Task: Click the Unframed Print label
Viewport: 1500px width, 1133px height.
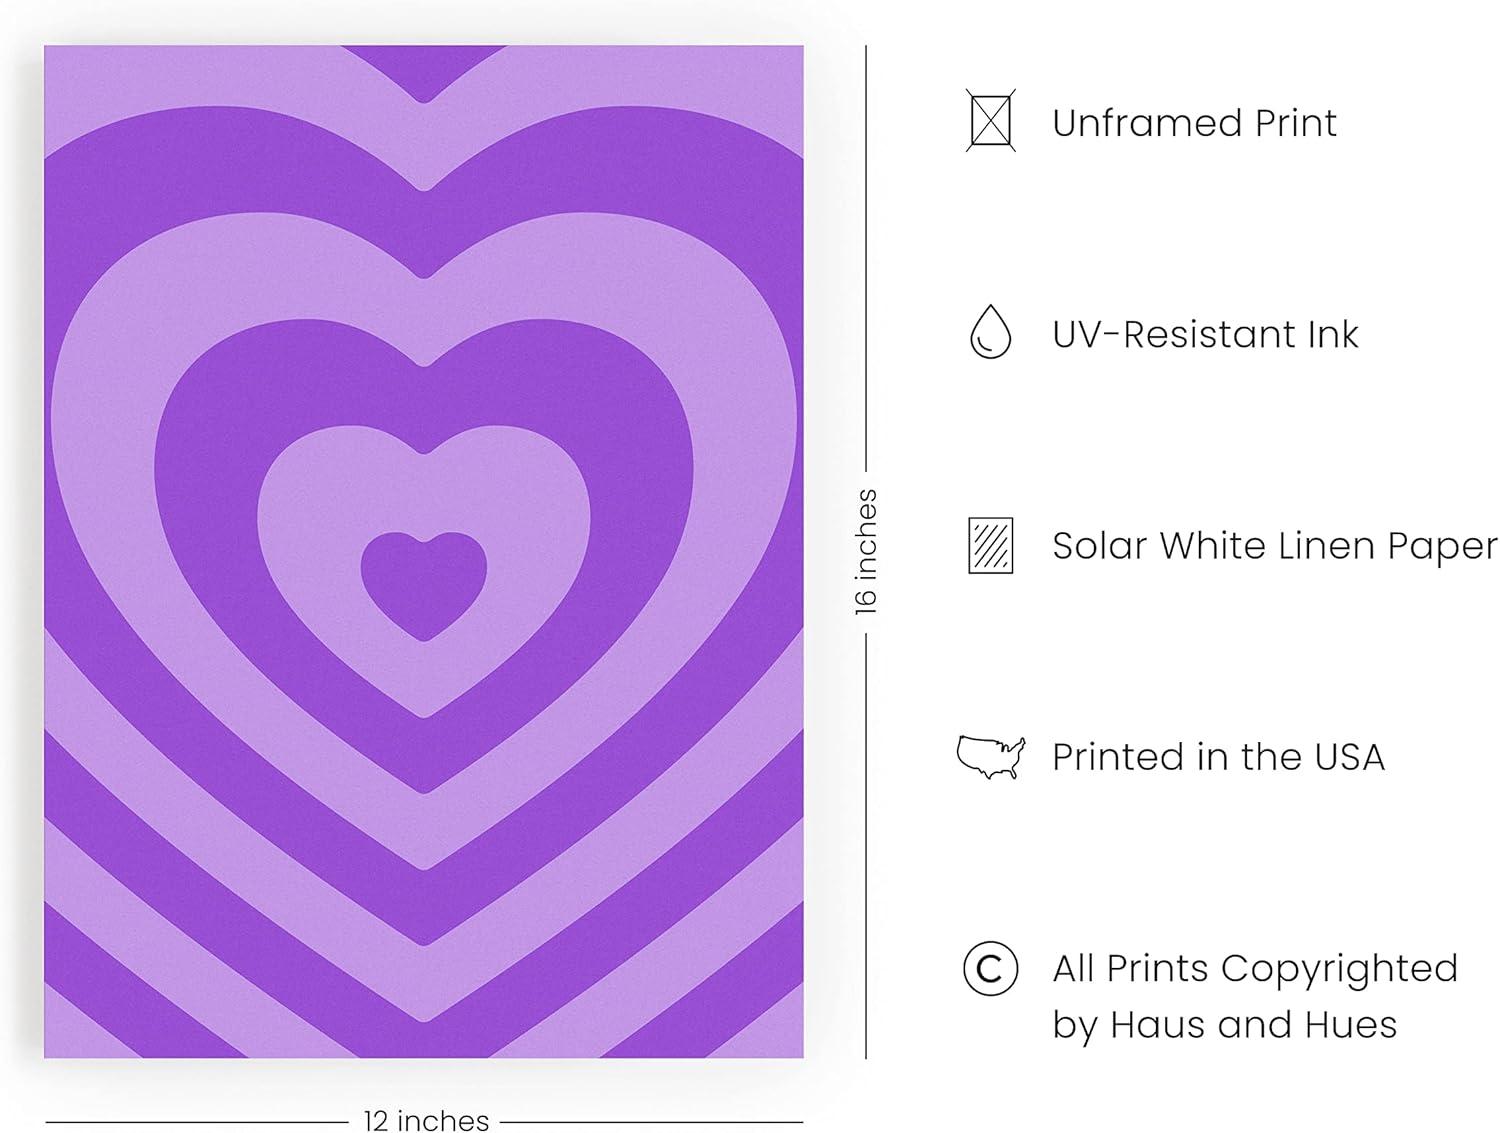Action: click(1194, 123)
